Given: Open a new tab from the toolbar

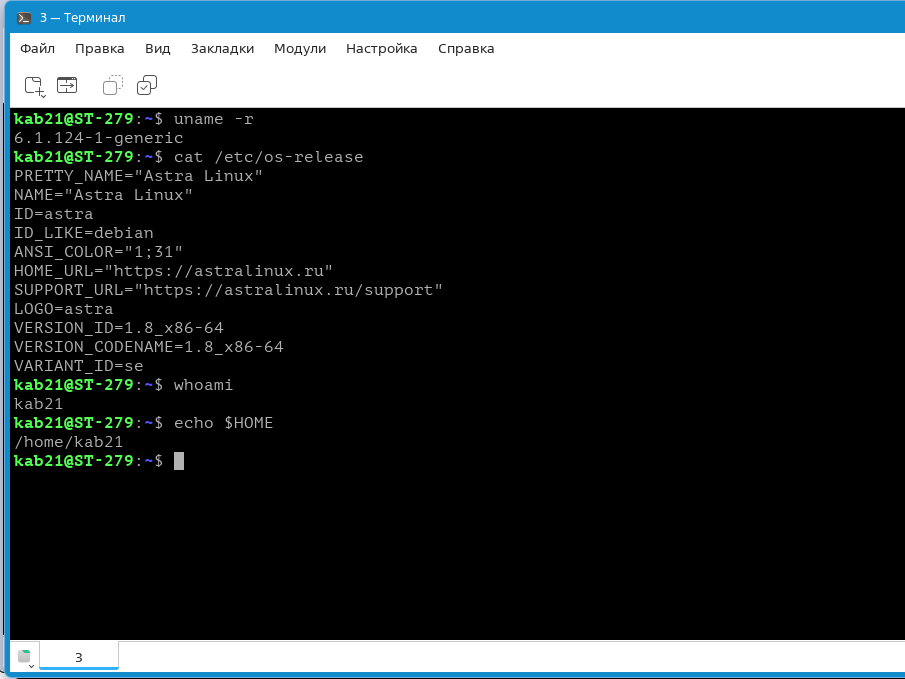Looking at the screenshot, I should (35, 86).
